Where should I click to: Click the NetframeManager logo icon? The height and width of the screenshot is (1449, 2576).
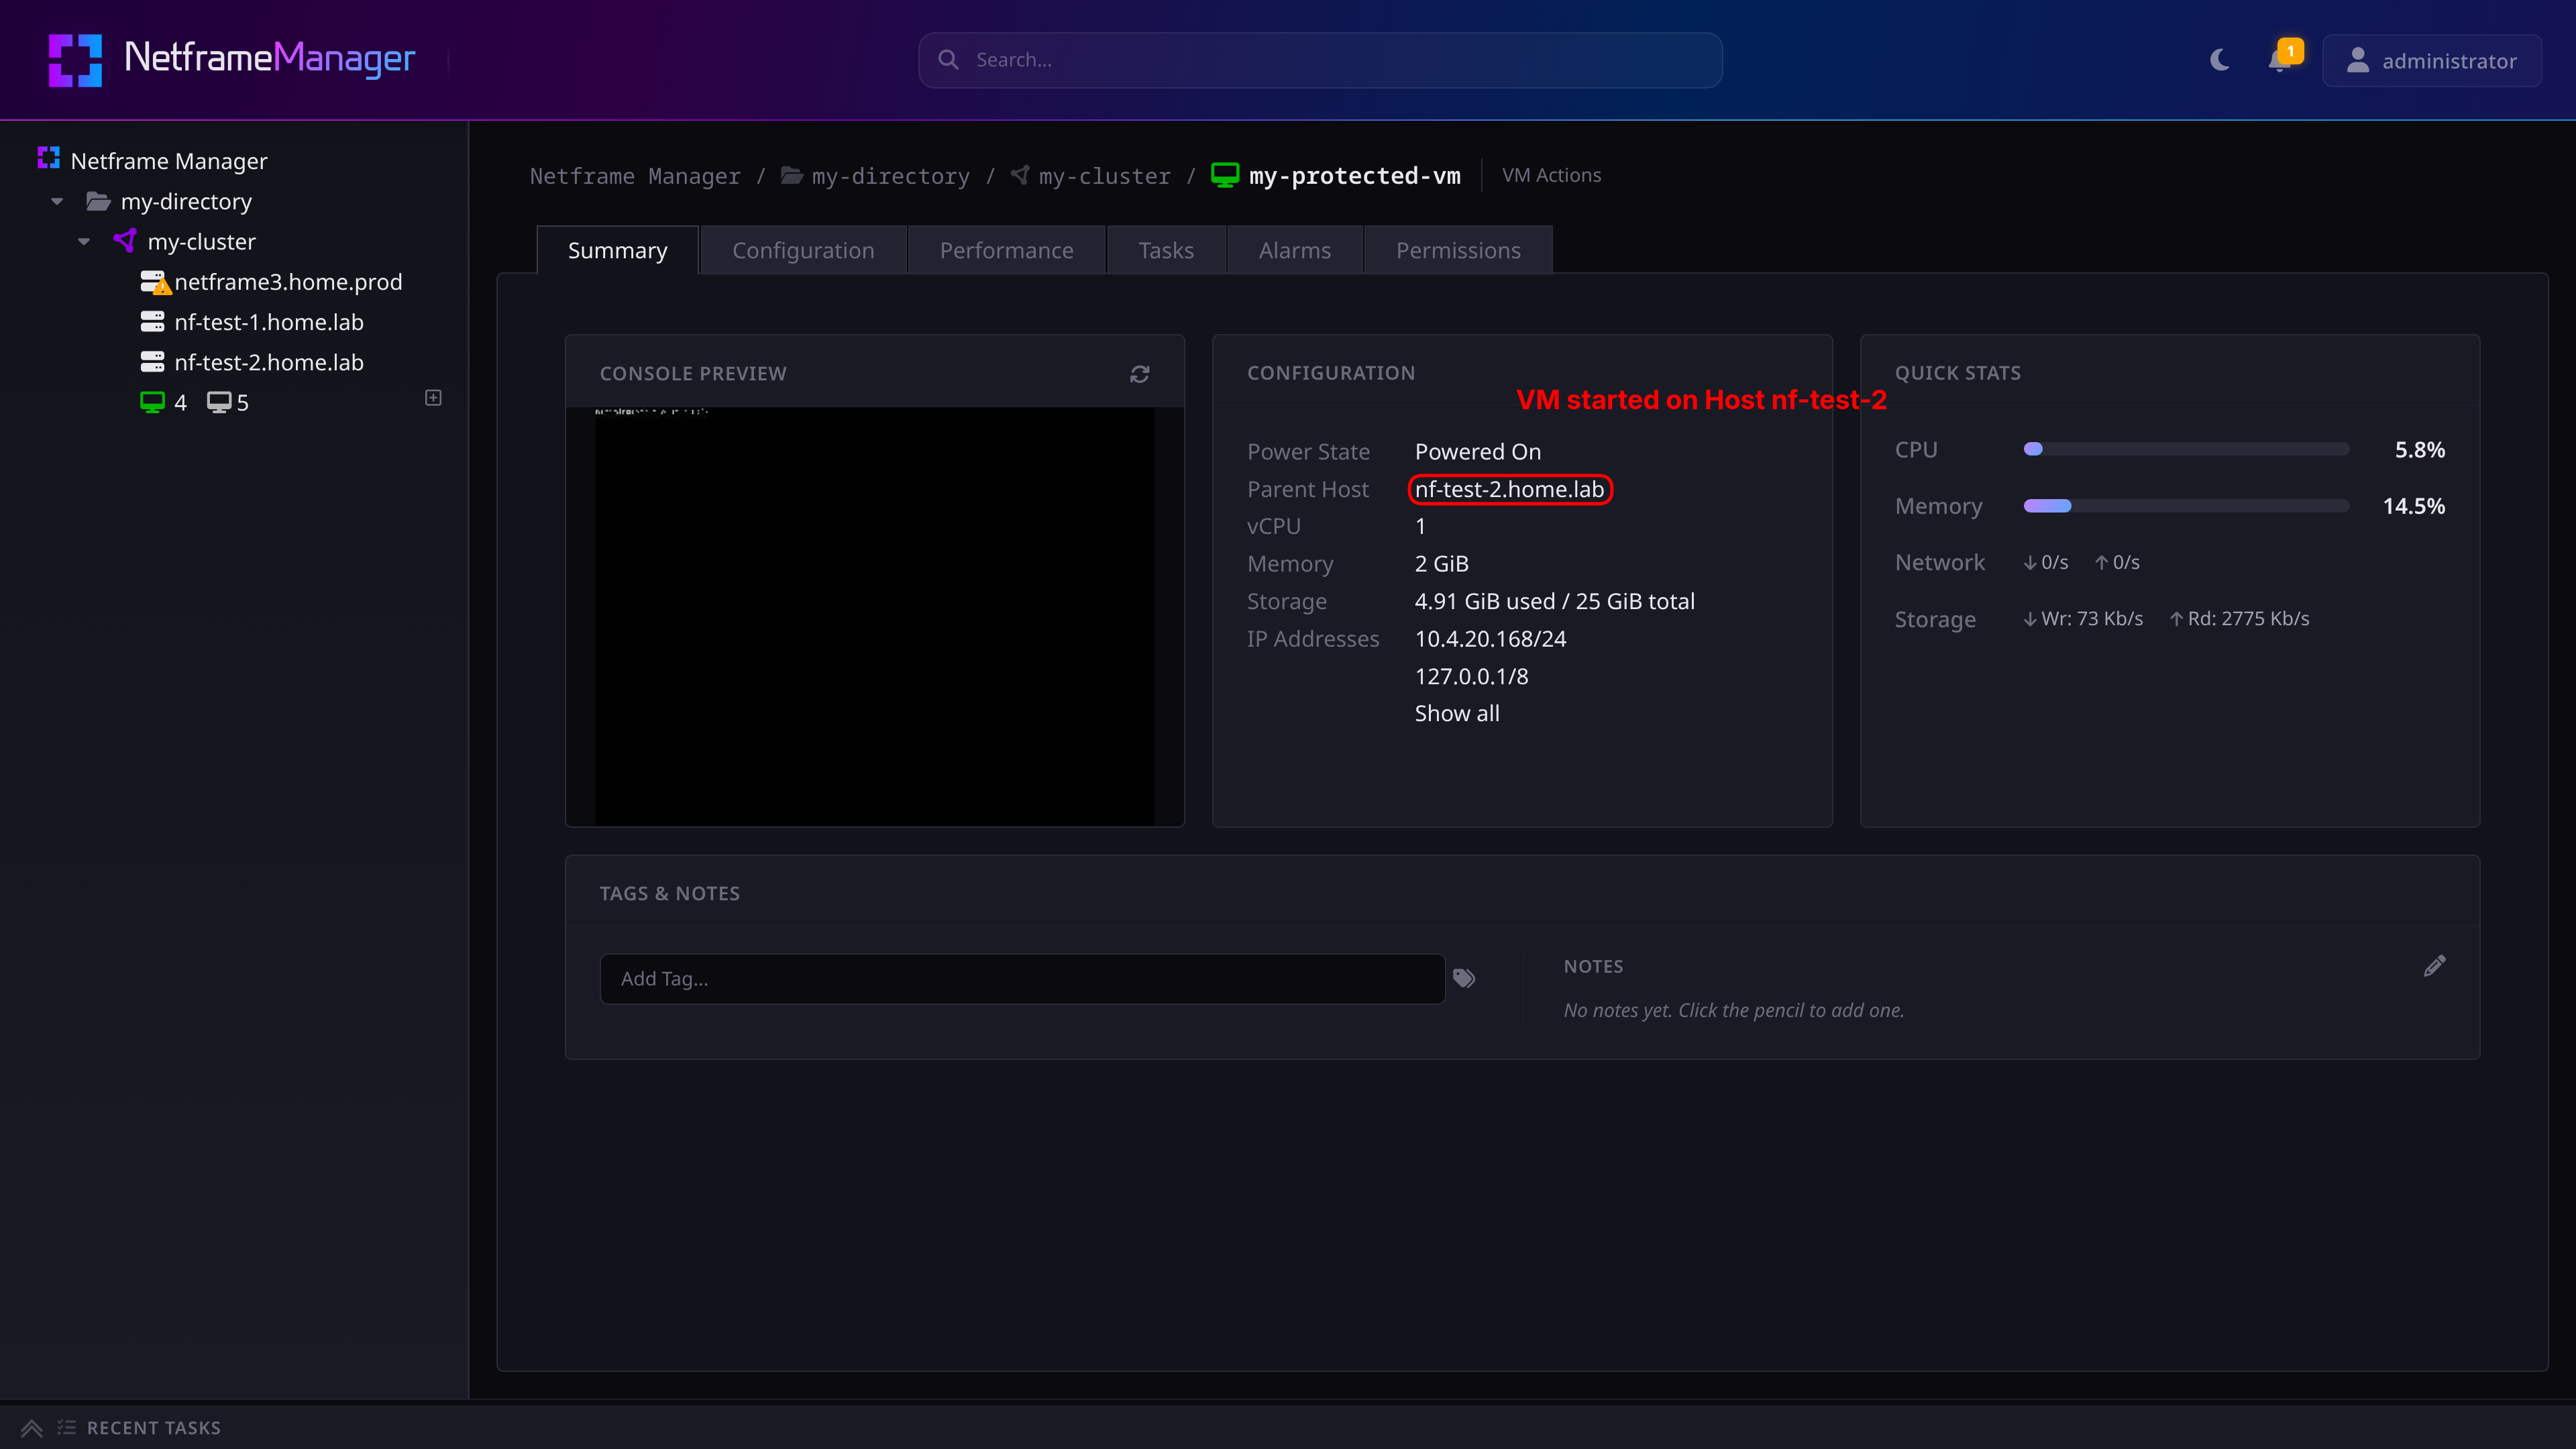[76, 60]
